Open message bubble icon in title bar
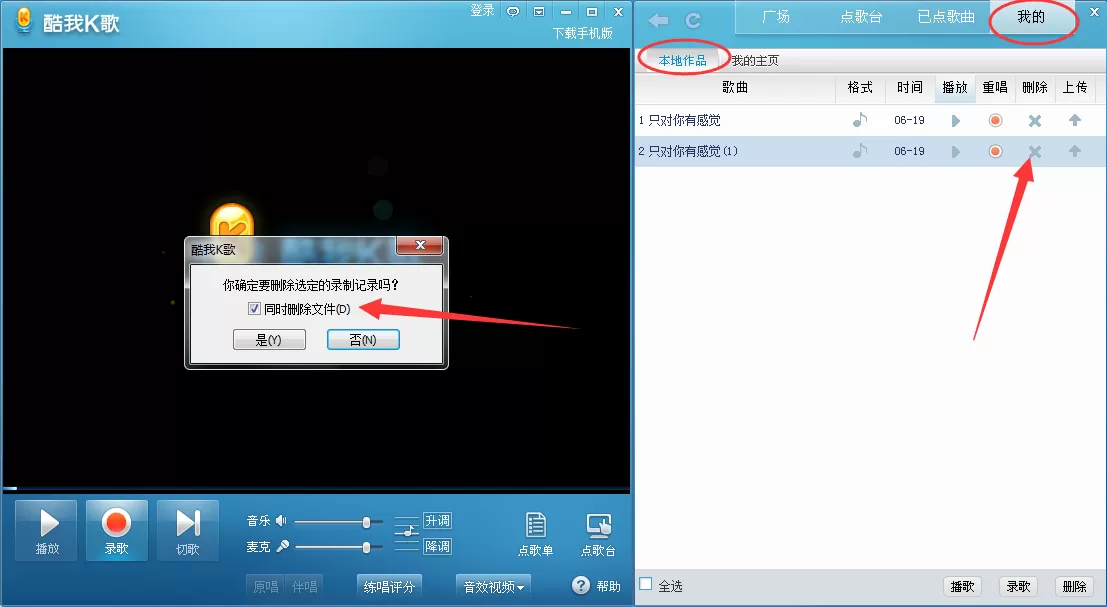 coord(513,11)
